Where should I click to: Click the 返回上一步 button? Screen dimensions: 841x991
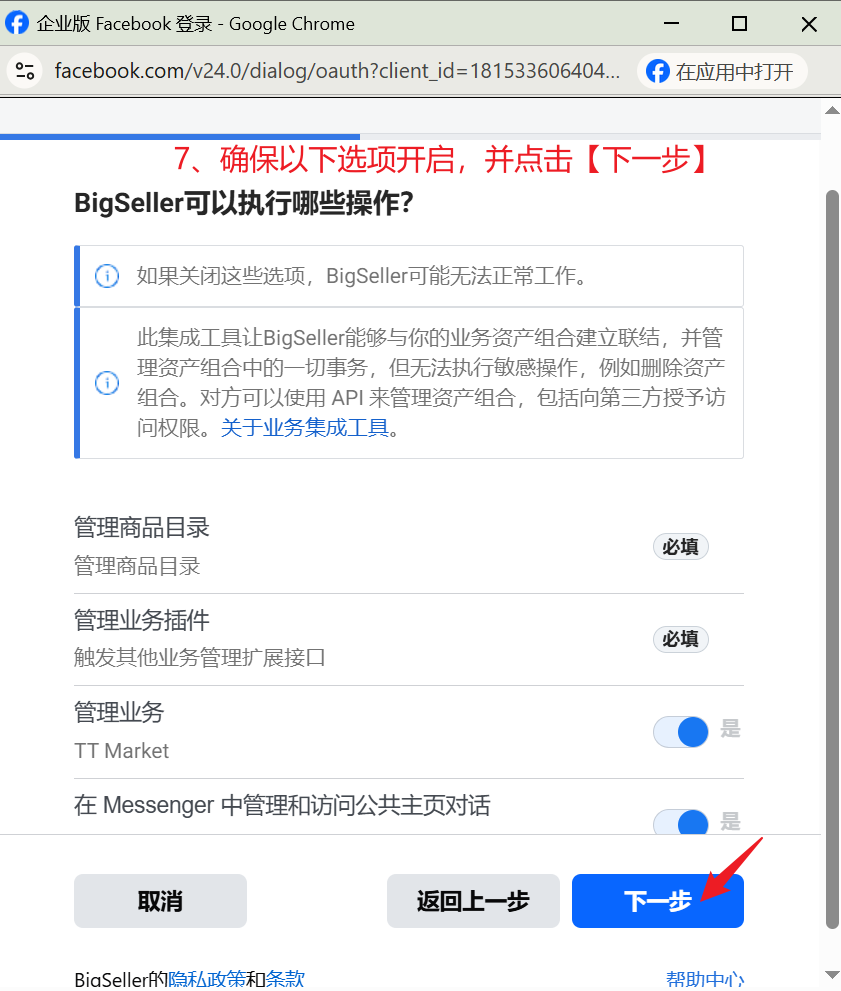pos(473,901)
